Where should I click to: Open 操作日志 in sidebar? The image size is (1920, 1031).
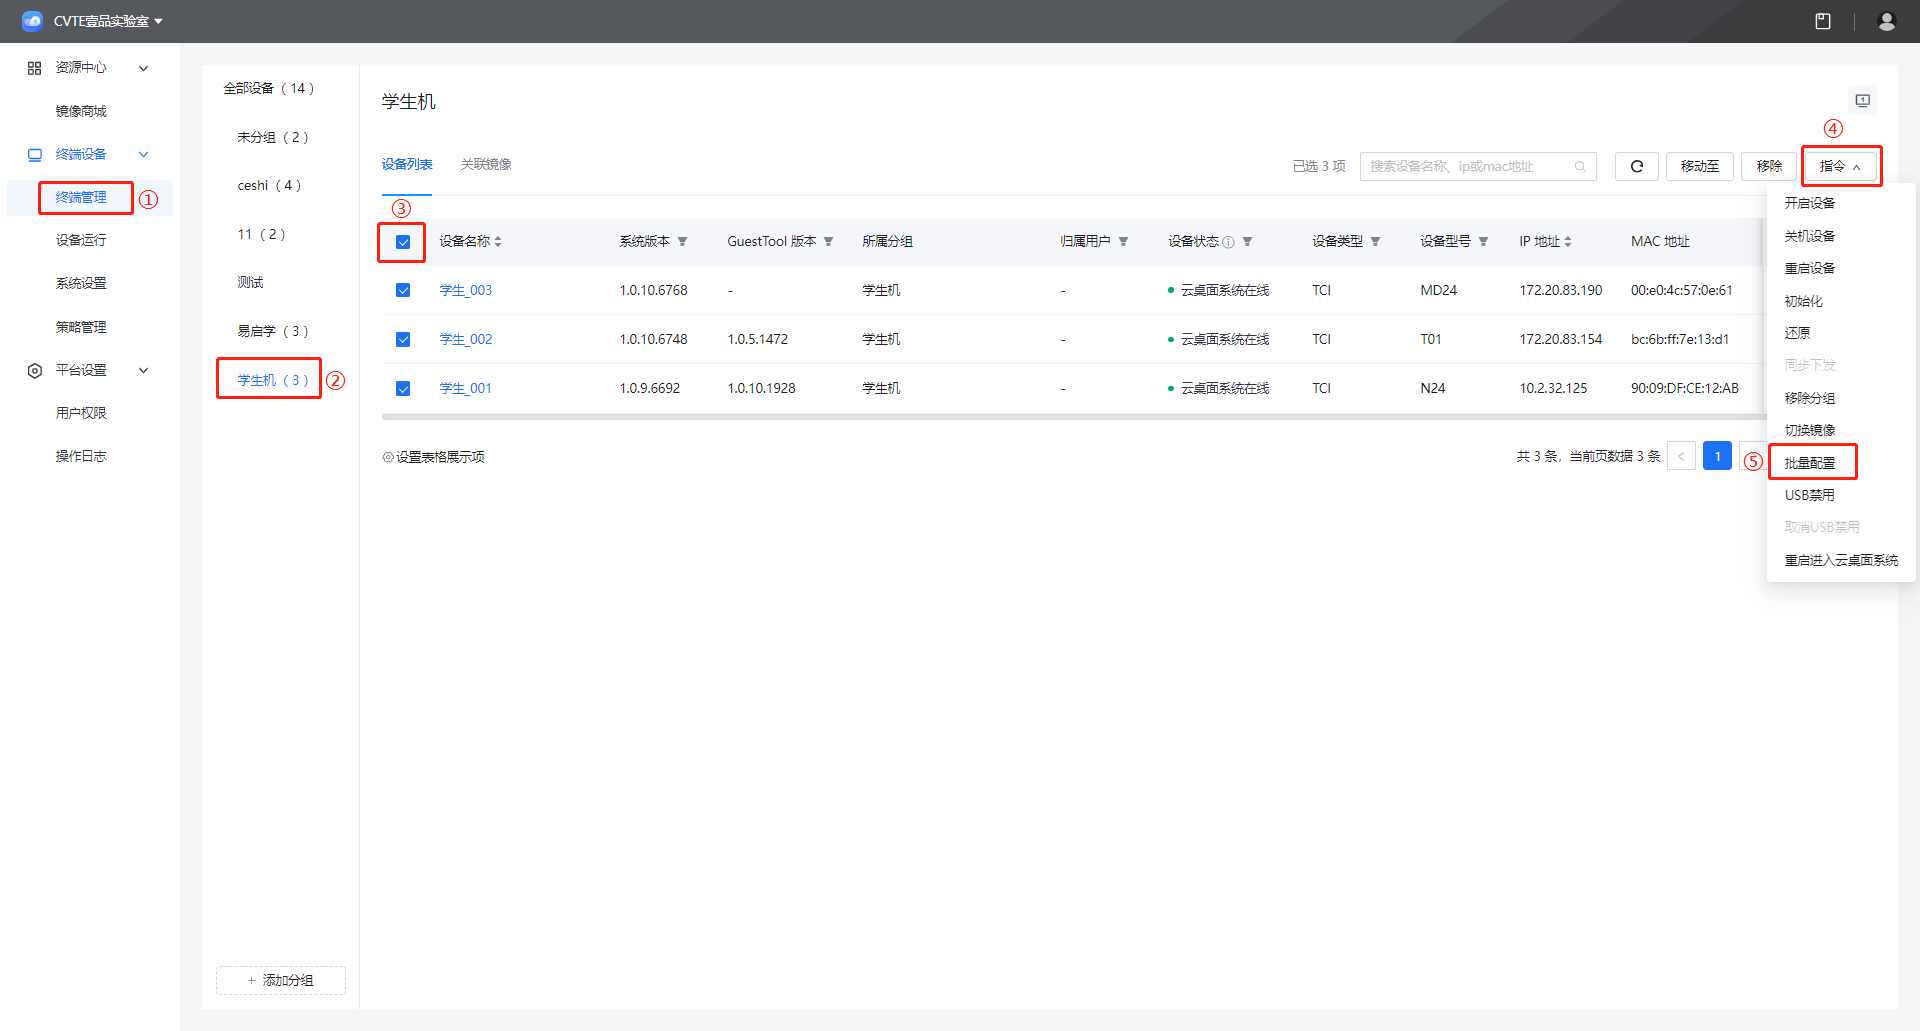[x=81, y=456]
